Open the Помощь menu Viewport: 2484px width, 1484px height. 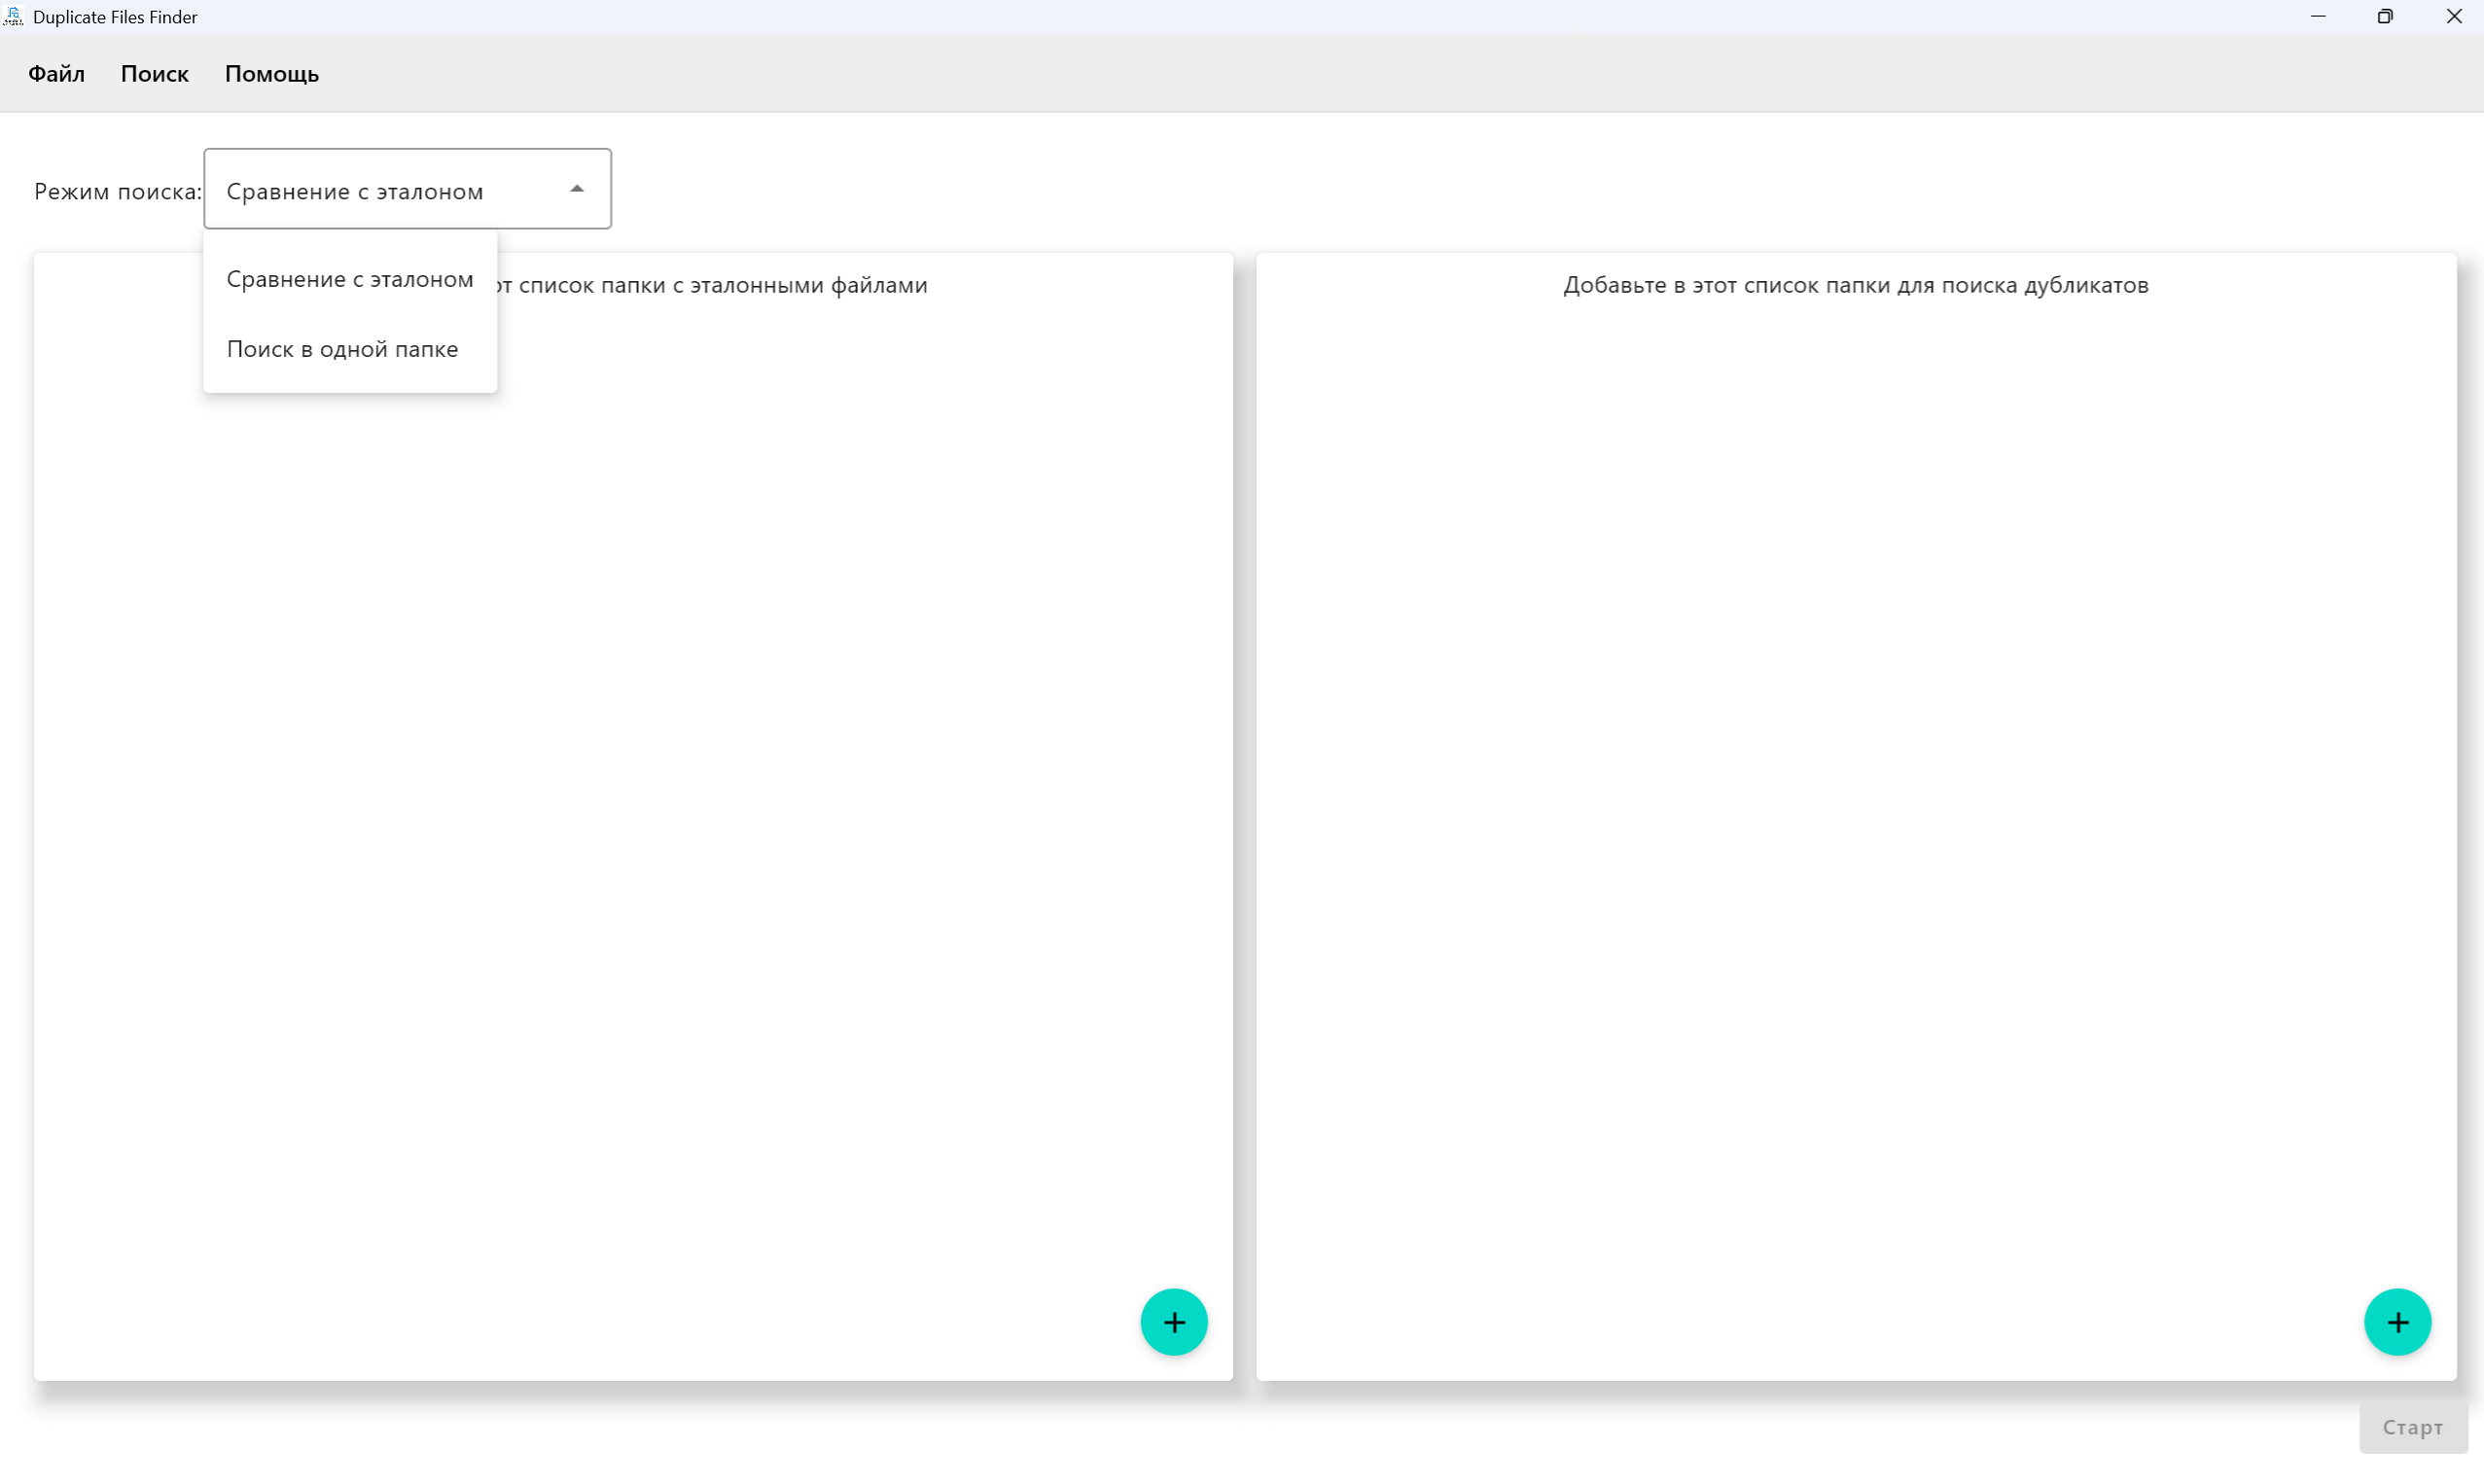271,74
